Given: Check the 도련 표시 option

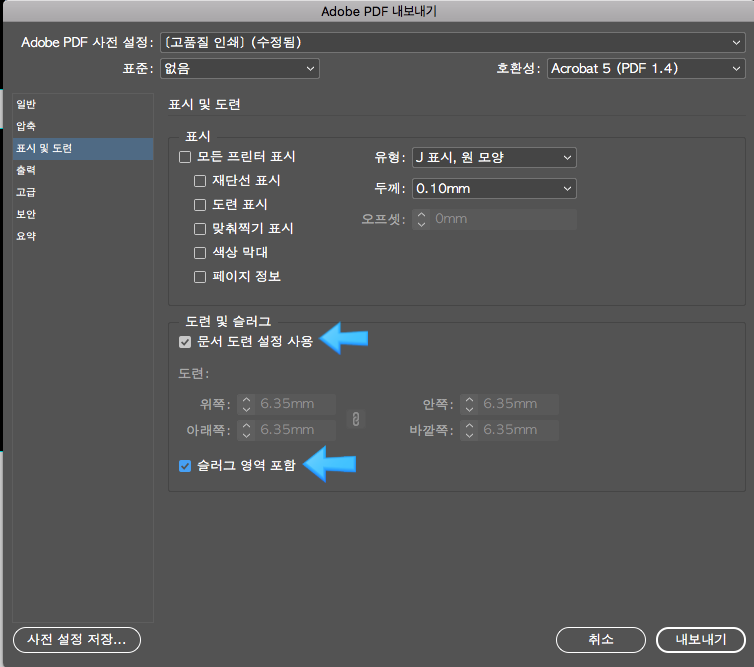Looking at the screenshot, I should click(200, 205).
